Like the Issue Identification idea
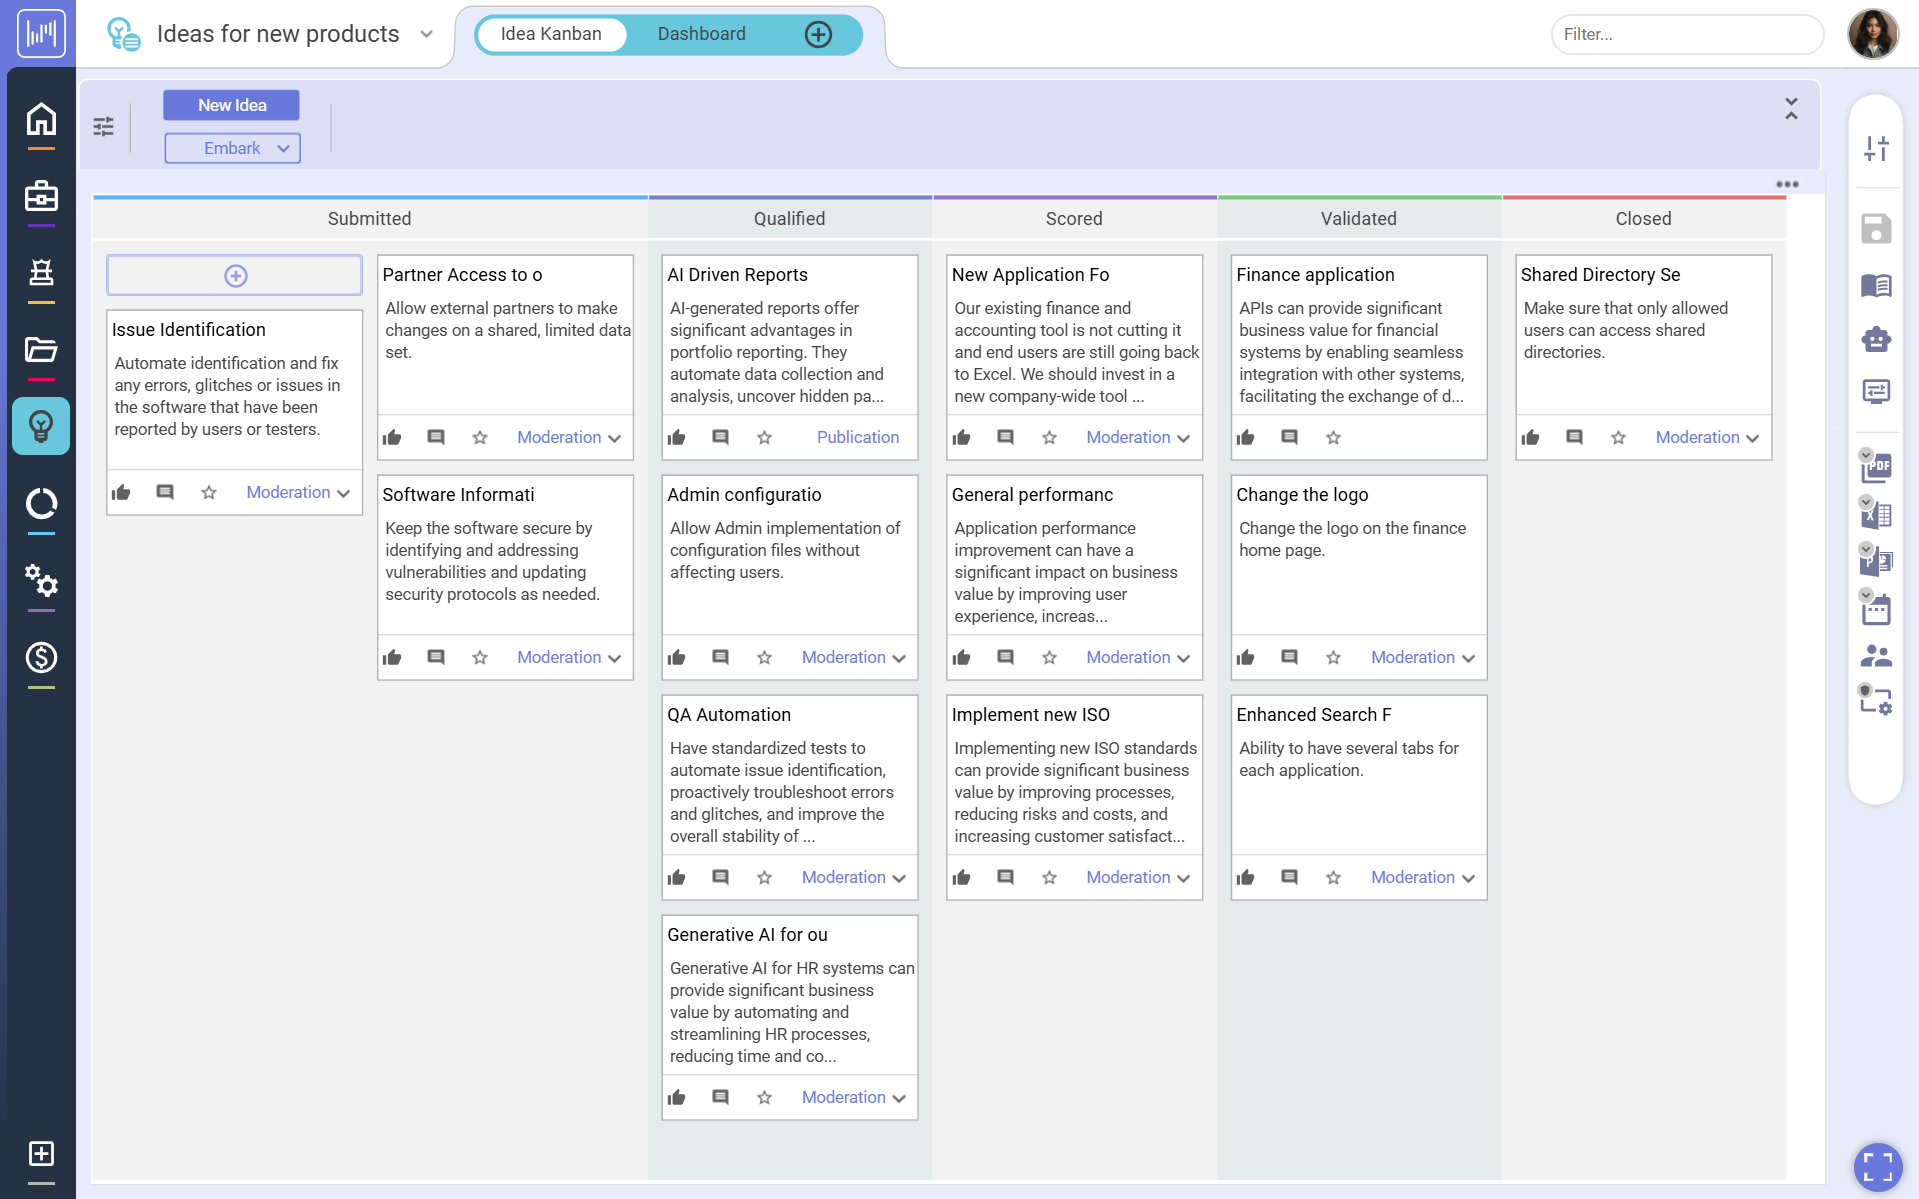Screen dimensions: 1919x1199 pos(121,492)
